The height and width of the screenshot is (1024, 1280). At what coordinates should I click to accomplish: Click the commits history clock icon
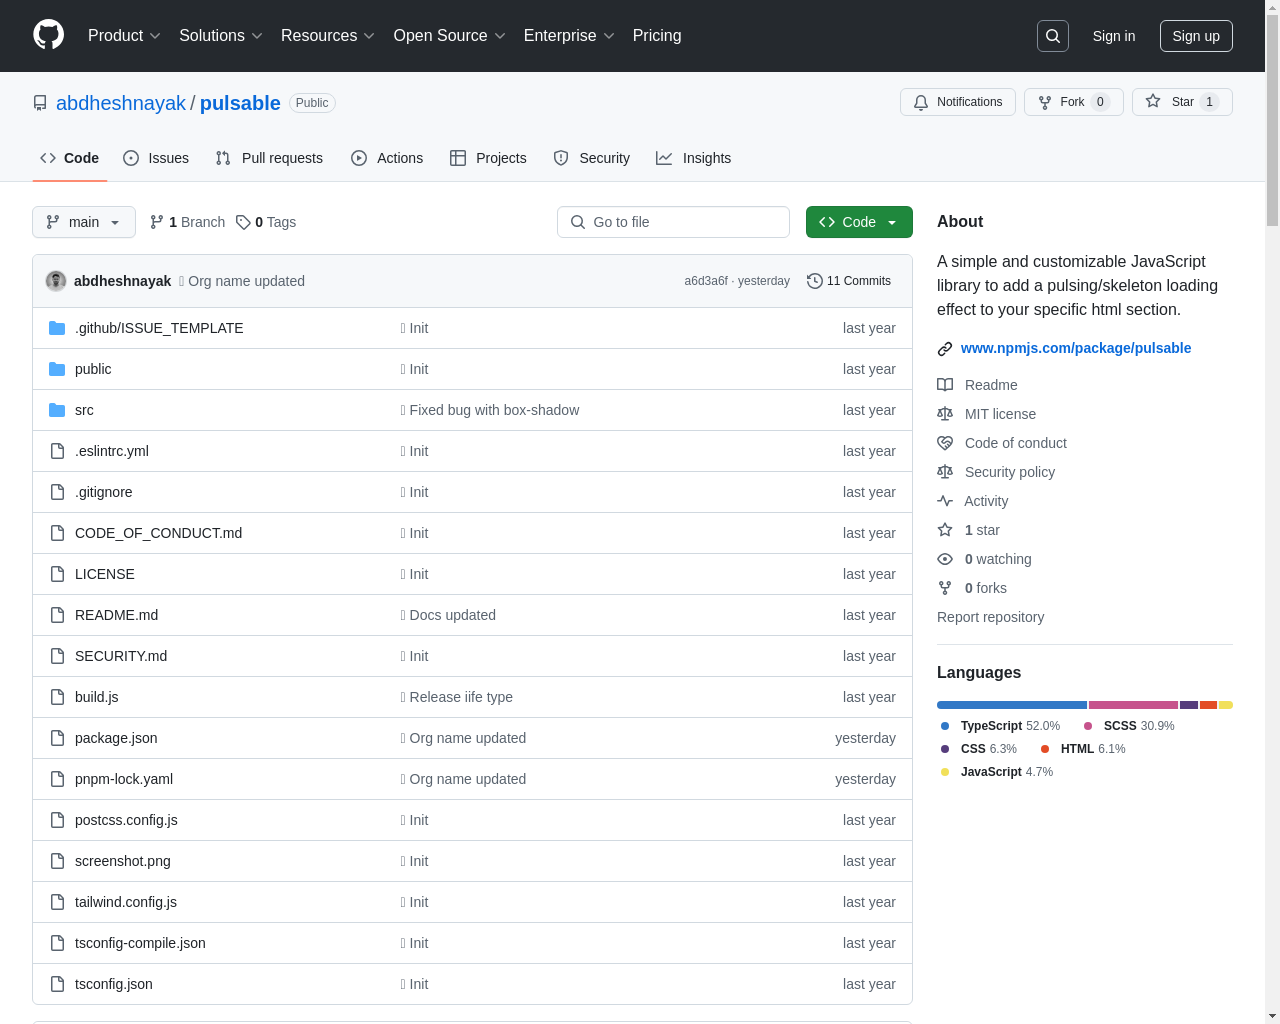click(815, 281)
